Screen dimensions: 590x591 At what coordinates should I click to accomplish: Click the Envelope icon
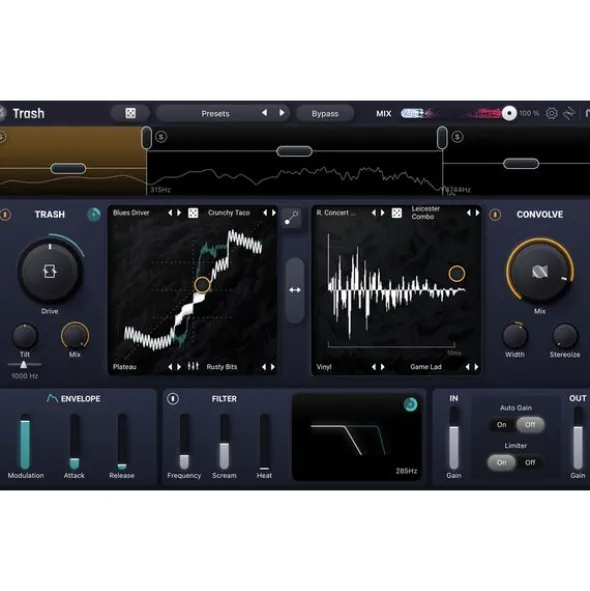click(52, 398)
